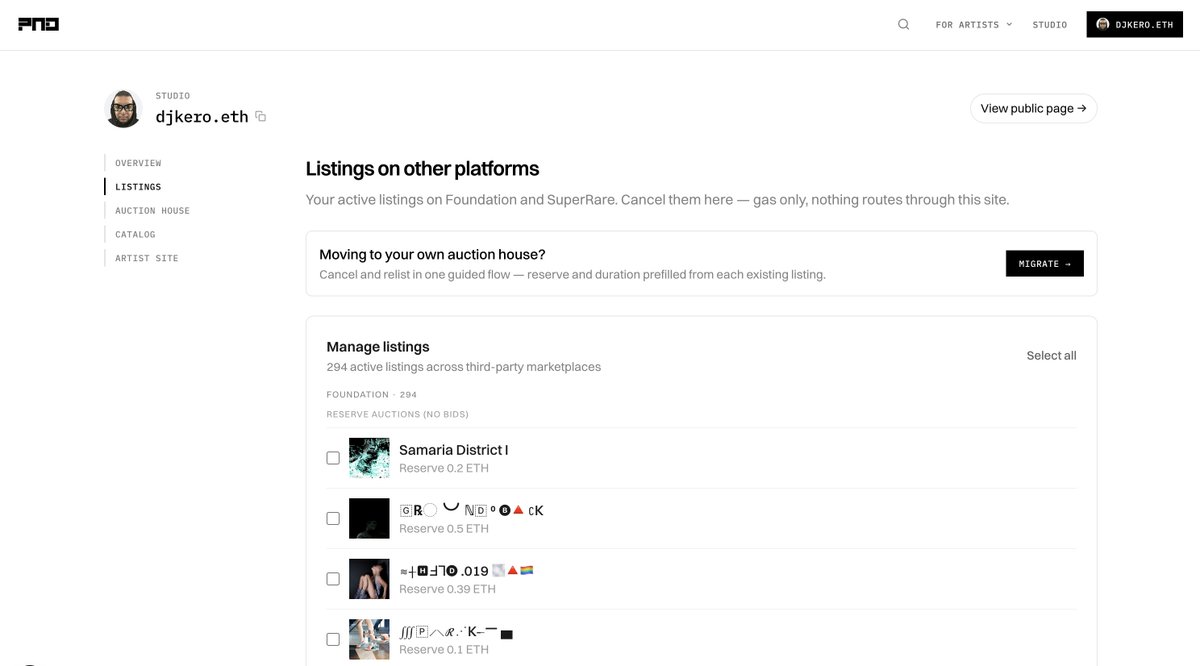Open the Reserve 0.5 ETH listing thumbnail
The image size is (1200, 666).
click(369, 519)
